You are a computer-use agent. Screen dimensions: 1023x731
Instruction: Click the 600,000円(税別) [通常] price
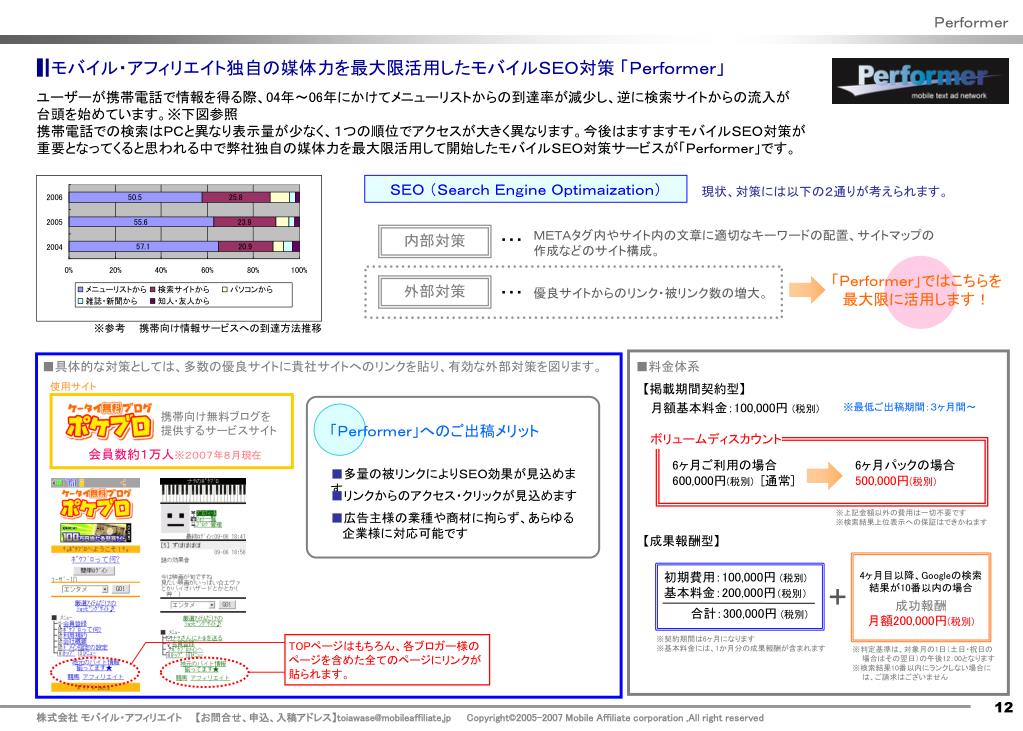733,481
